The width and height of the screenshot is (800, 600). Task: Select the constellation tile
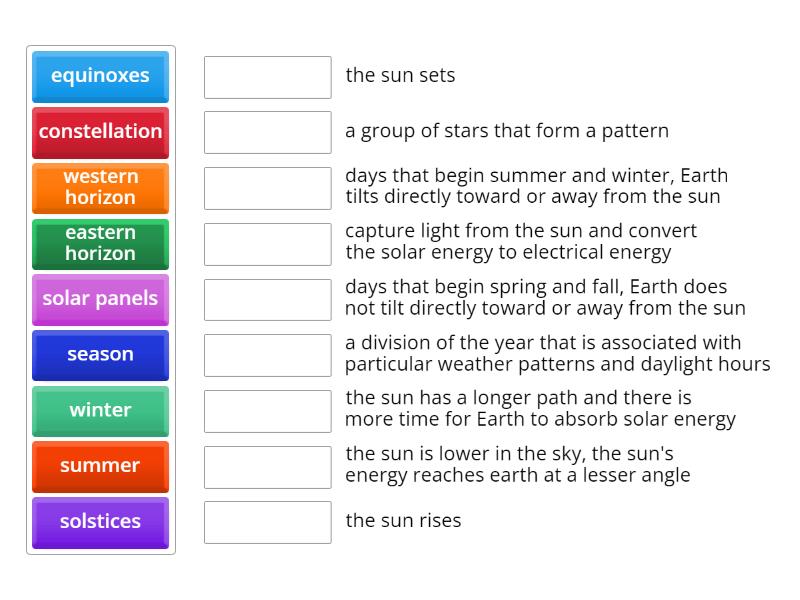[x=100, y=132]
